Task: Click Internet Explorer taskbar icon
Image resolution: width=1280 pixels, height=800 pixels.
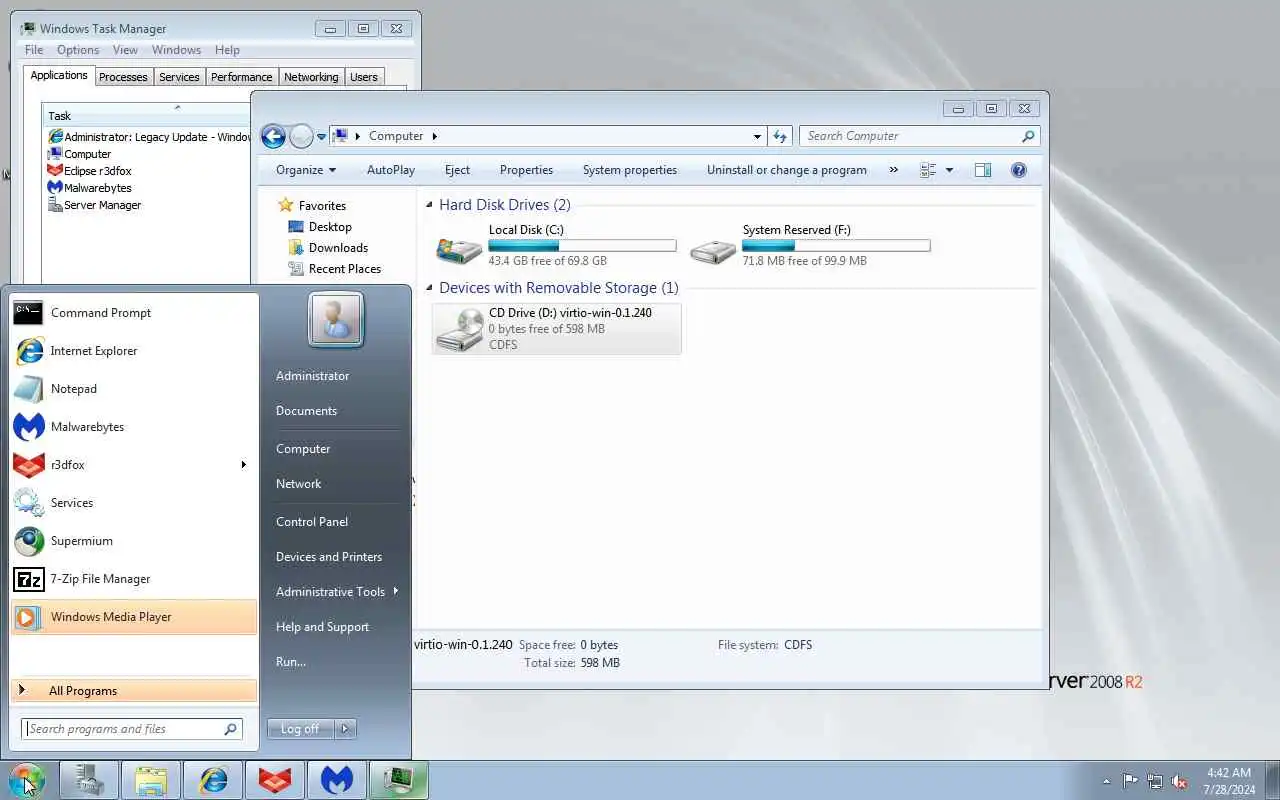Action: click(213, 780)
